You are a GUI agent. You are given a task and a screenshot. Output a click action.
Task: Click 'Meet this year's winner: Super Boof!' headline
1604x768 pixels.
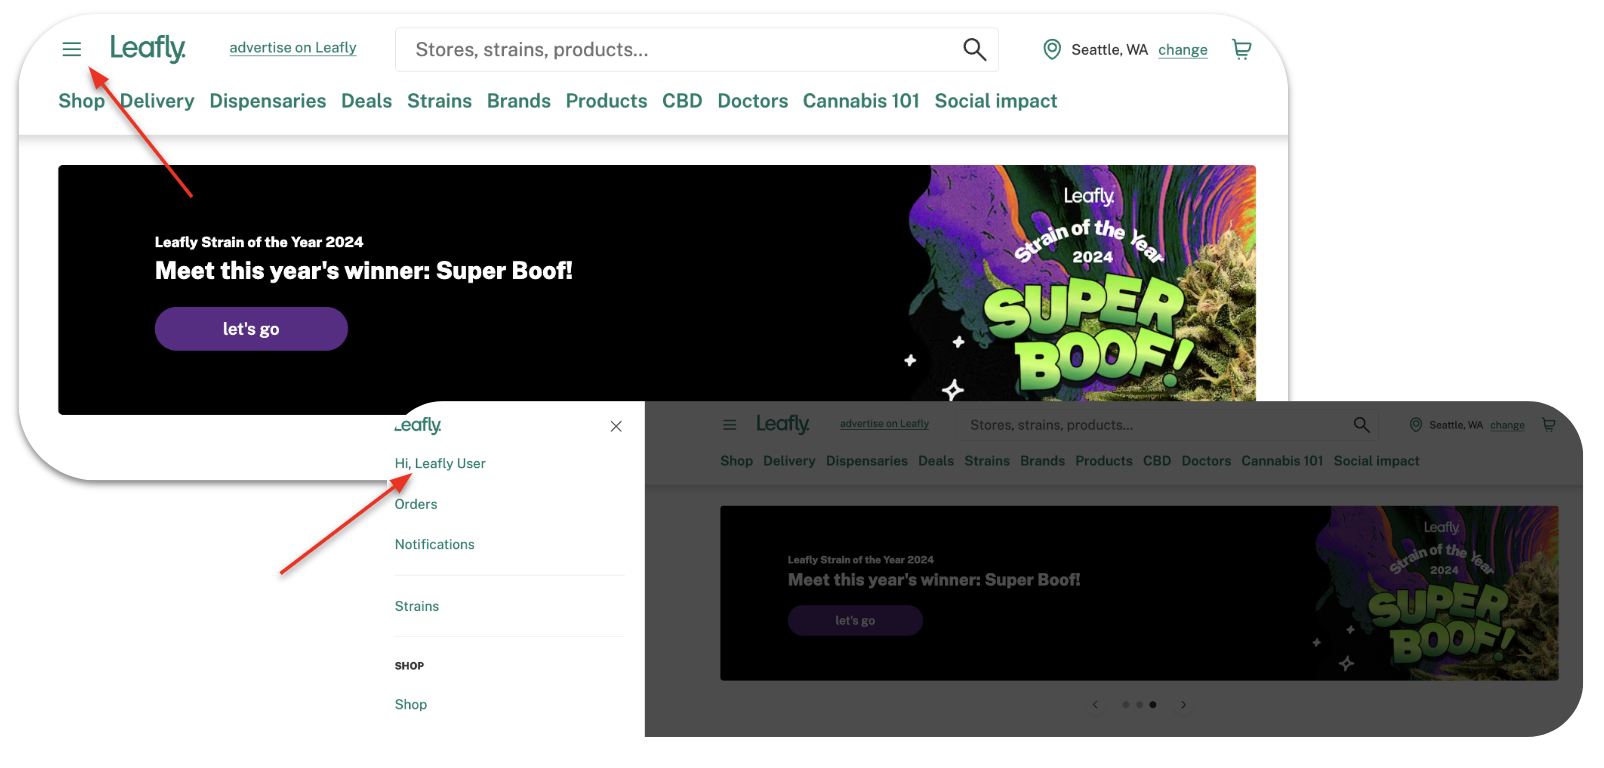[364, 271]
